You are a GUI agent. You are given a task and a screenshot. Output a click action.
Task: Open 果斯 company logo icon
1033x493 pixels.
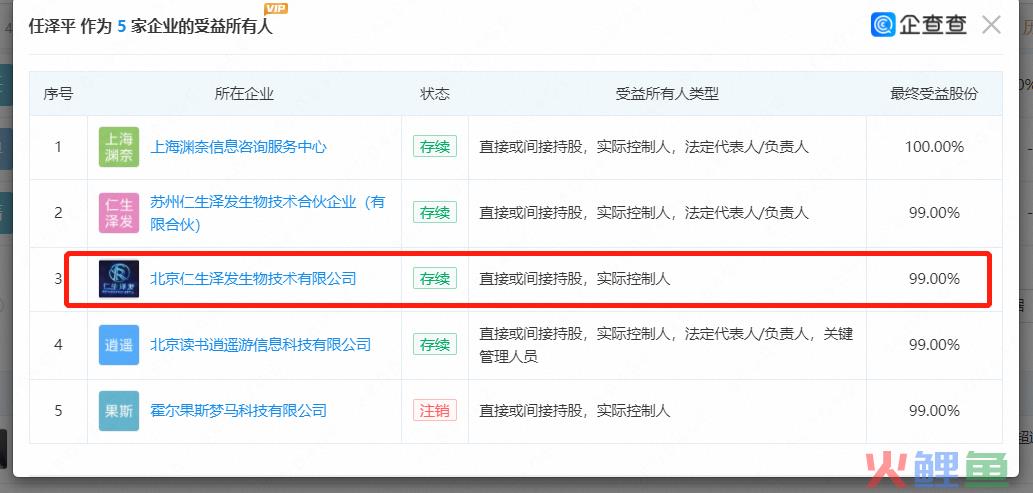[x=119, y=411]
